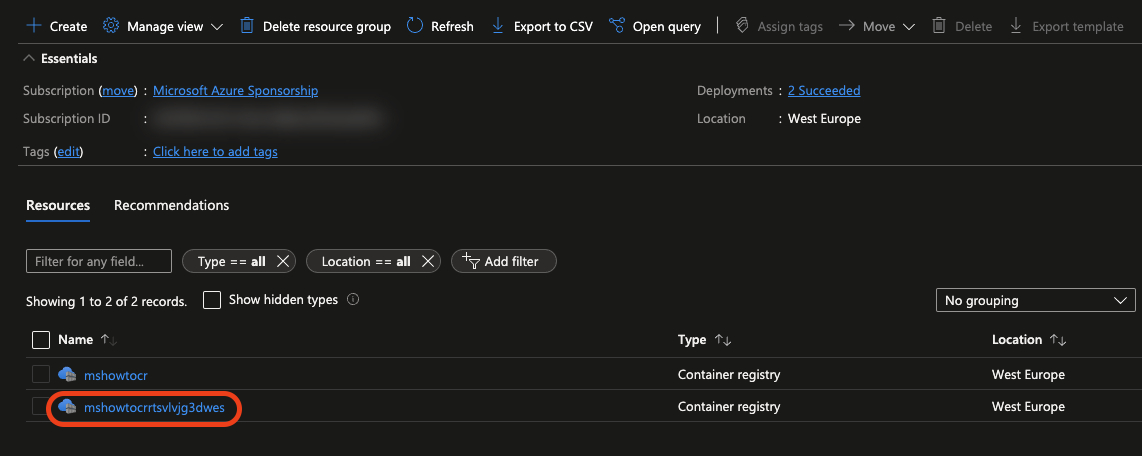Image resolution: width=1142 pixels, height=456 pixels.
Task: Click West Europe in mshowtocrrtsvlvjg3dwes row
Action: click(x=1028, y=406)
